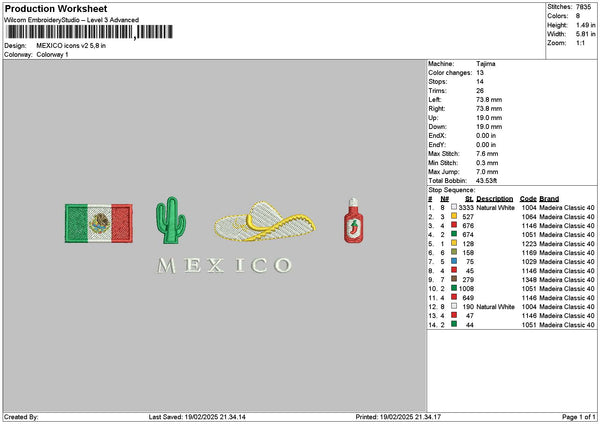The image size is (600, 424).
Task: Click the 'Brand' column header
Action: click(x=549, y=199)
